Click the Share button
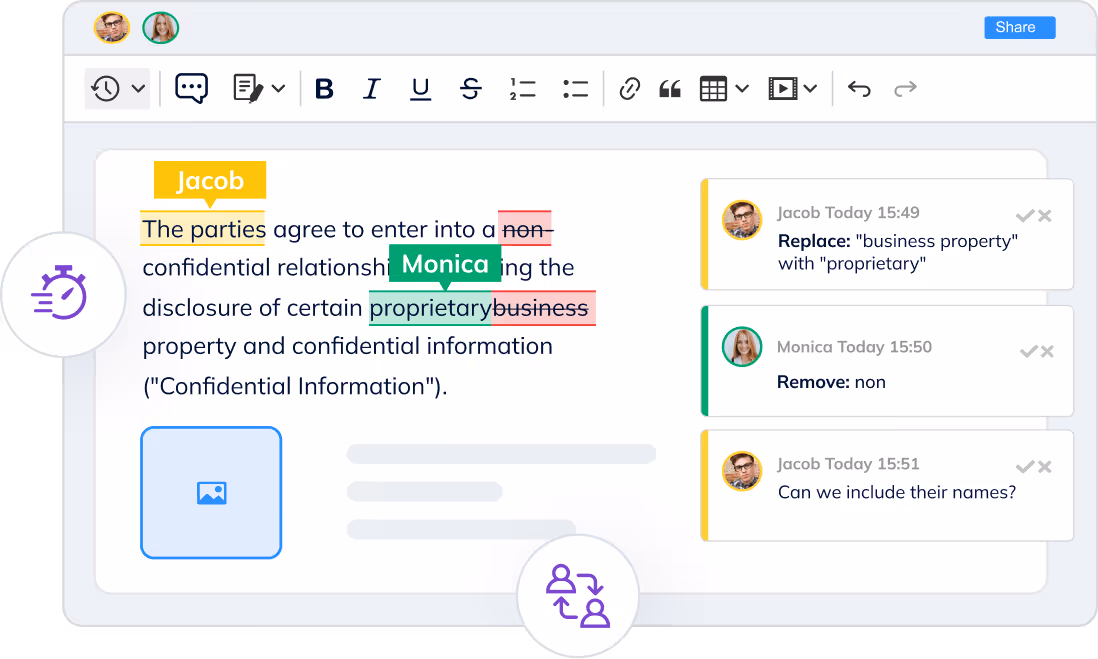 click(1019, 27)
